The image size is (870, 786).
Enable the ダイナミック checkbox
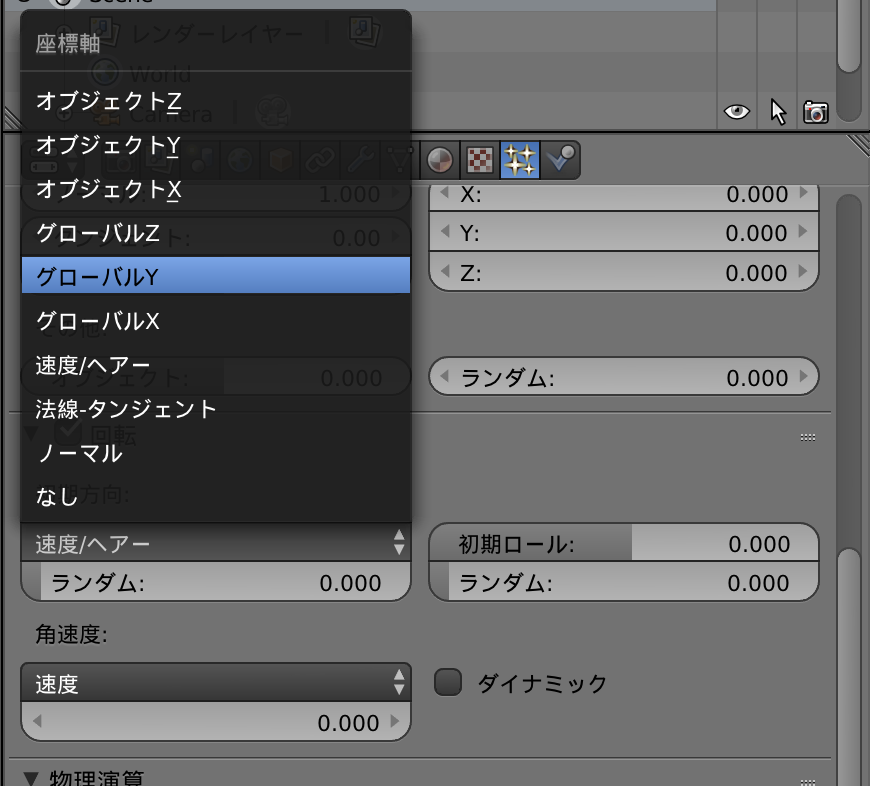448,682
